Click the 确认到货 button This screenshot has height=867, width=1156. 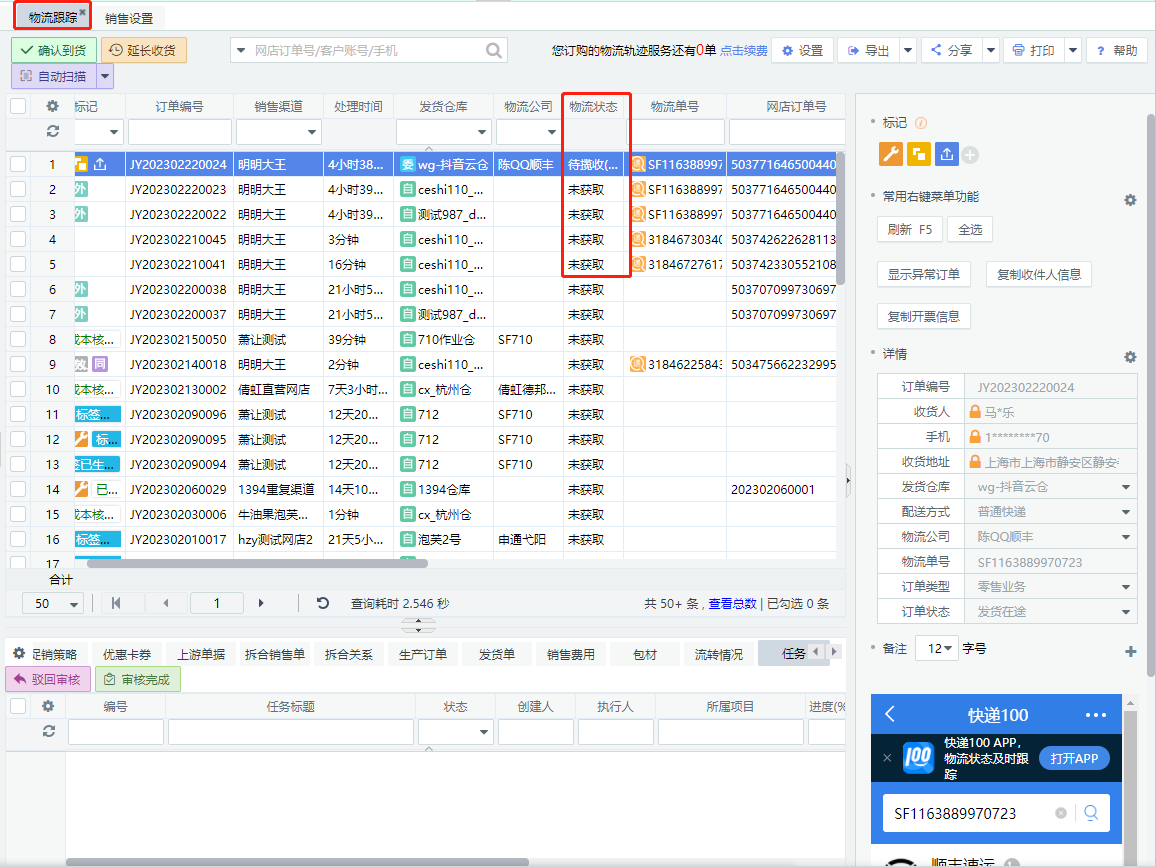click(54, 50)
